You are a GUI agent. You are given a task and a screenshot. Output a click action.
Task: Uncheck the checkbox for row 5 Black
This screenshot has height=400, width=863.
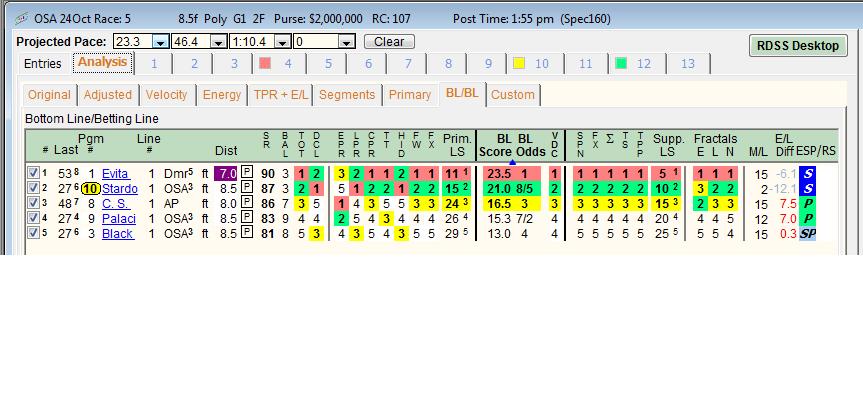tap(33, 233)
